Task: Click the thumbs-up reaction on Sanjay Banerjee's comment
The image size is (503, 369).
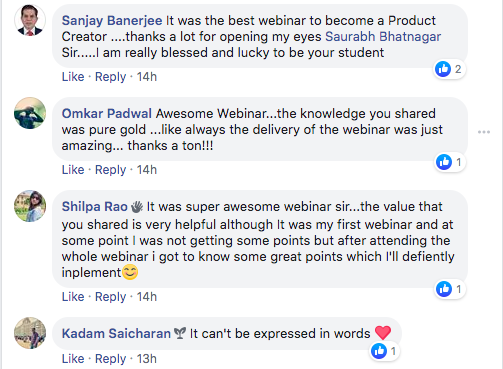Action: point(443,69)
